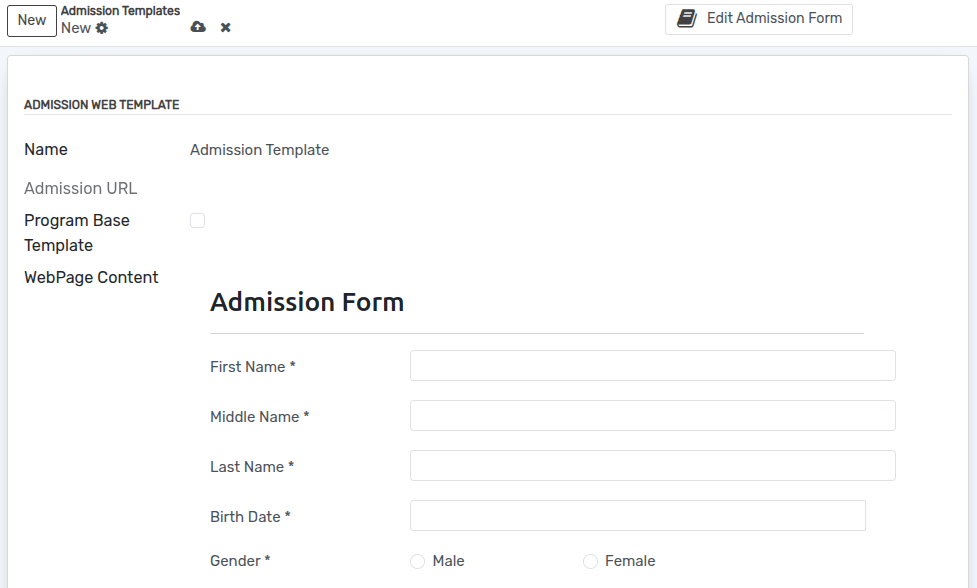The height and width of the screenshot is (588, 977).
Task: Click the WebPage Content label
Action: point(91,277)
